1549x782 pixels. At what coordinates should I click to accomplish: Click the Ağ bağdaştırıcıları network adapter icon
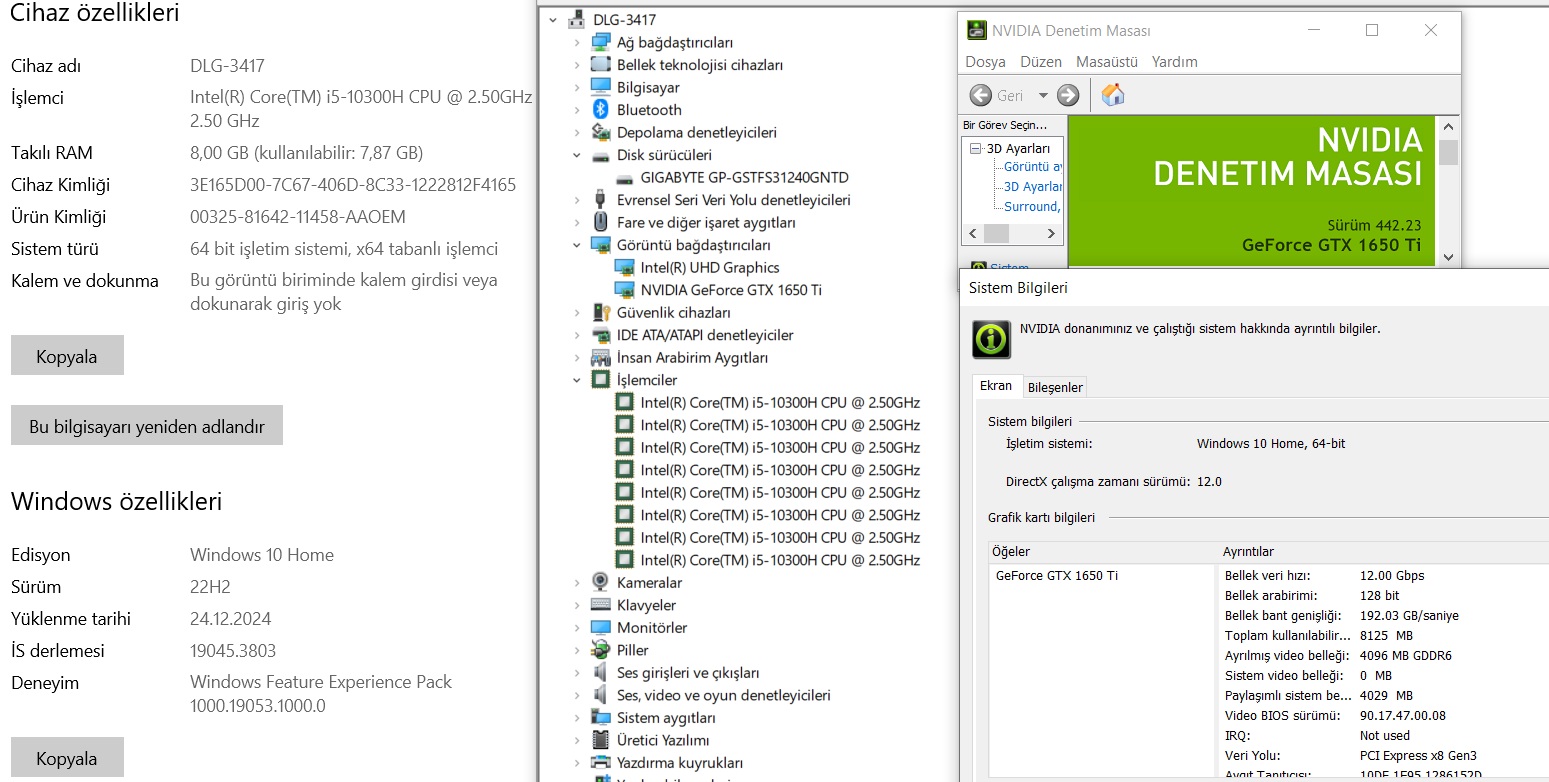tap(600, 42)
